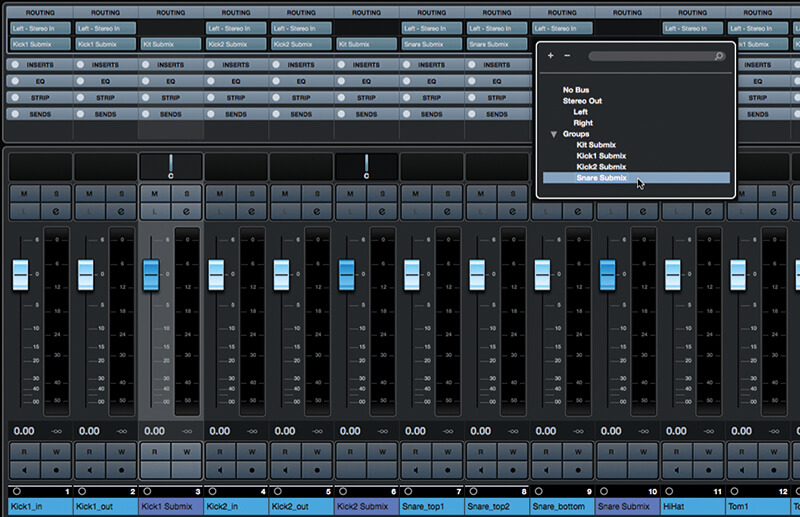Screen dimensions: 800x517
Task: Choose Kick1 Submix group in routing popup
Action: (601, 156)
